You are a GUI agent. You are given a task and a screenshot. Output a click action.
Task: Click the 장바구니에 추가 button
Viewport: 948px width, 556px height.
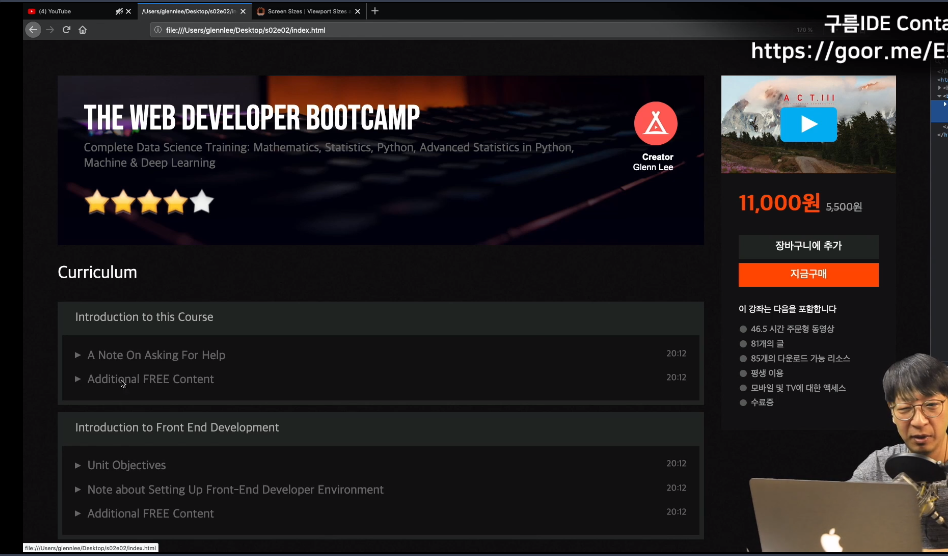pos(808,247)
